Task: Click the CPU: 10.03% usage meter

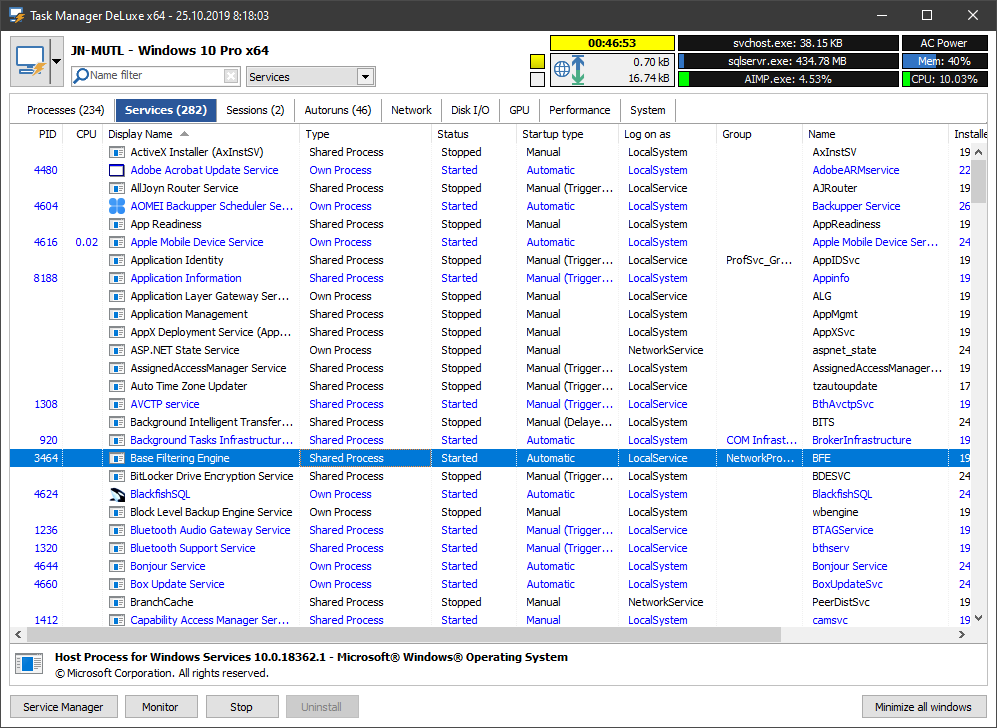Action: pos(945,79)
